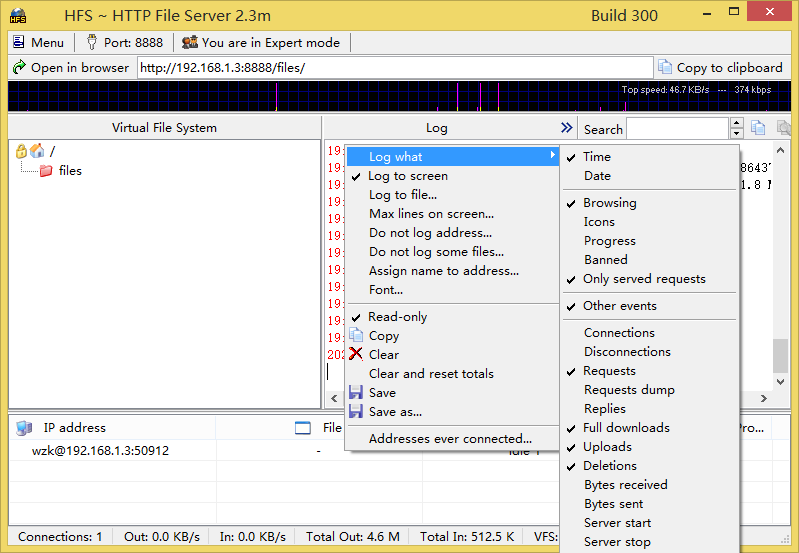This screenshot has height=553, width=799.
Task: Click Copy to clipboard button
Action: (x=721, y=67)
